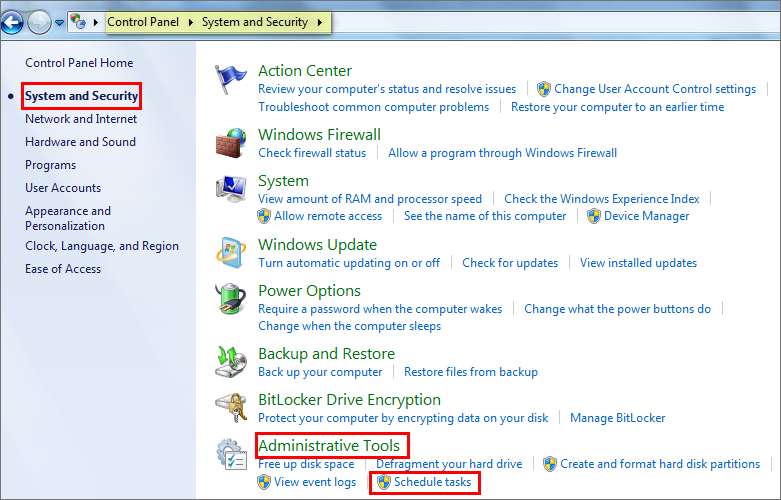Viewport: 781px width, 500px height.
Task: Open Network and Internet category
Action: point(81,119)
